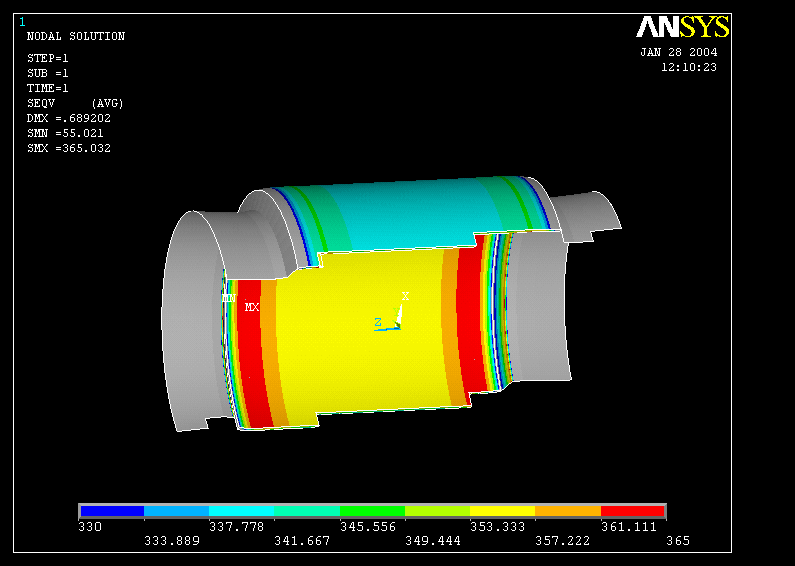Select the red legend color band
795x566 pixels.
[632, 511]
